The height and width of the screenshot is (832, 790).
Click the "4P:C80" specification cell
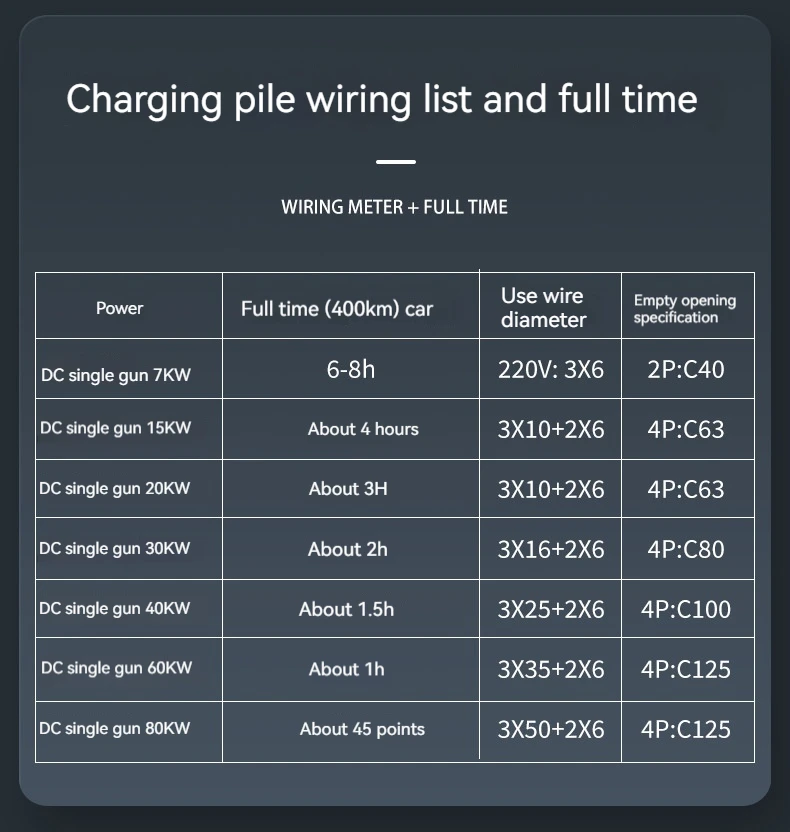(686, 549)
